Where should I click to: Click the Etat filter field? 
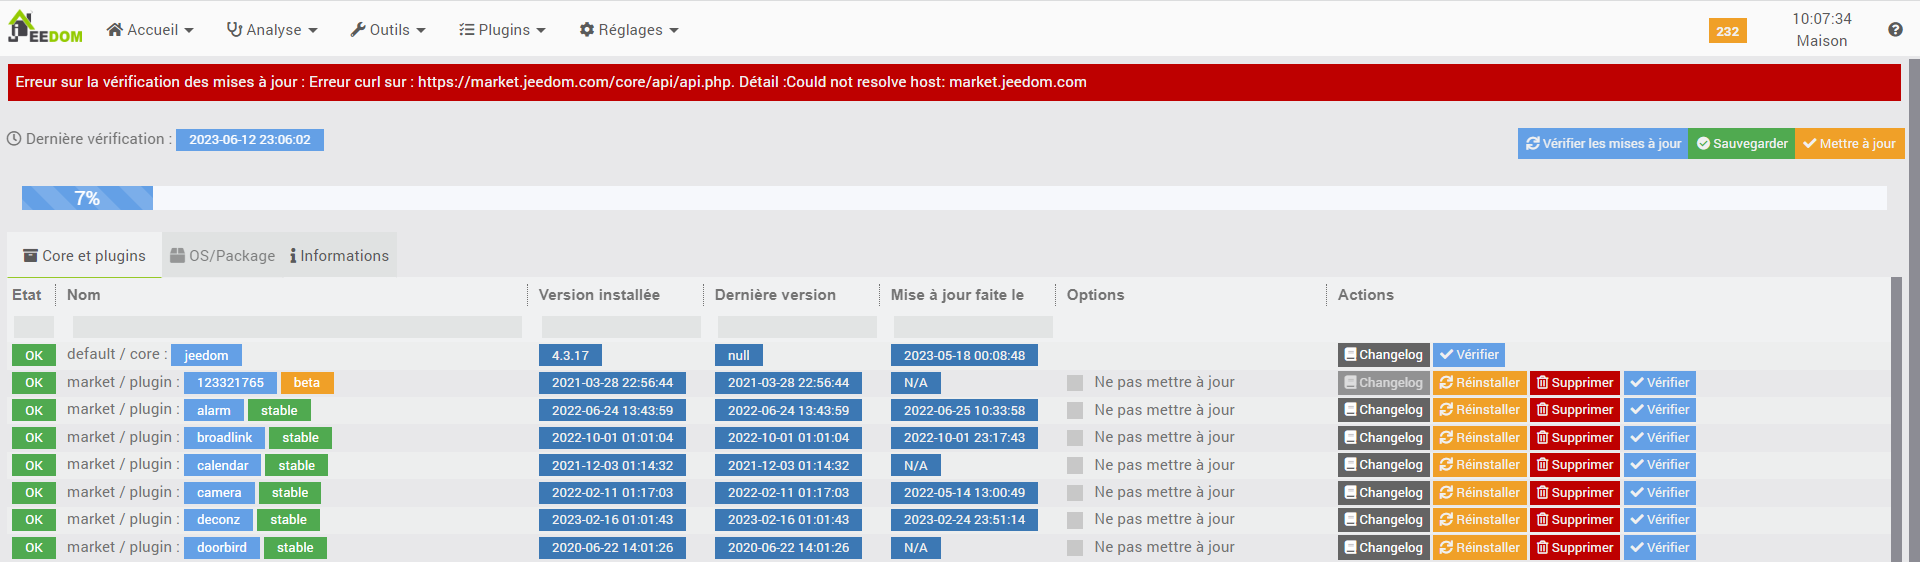[34, 327]
